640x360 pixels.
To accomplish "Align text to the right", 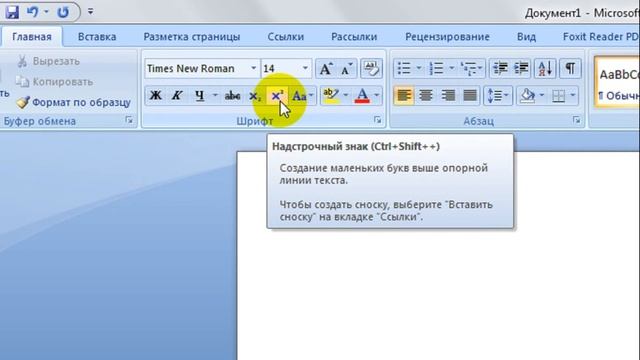I will point(448,96).
